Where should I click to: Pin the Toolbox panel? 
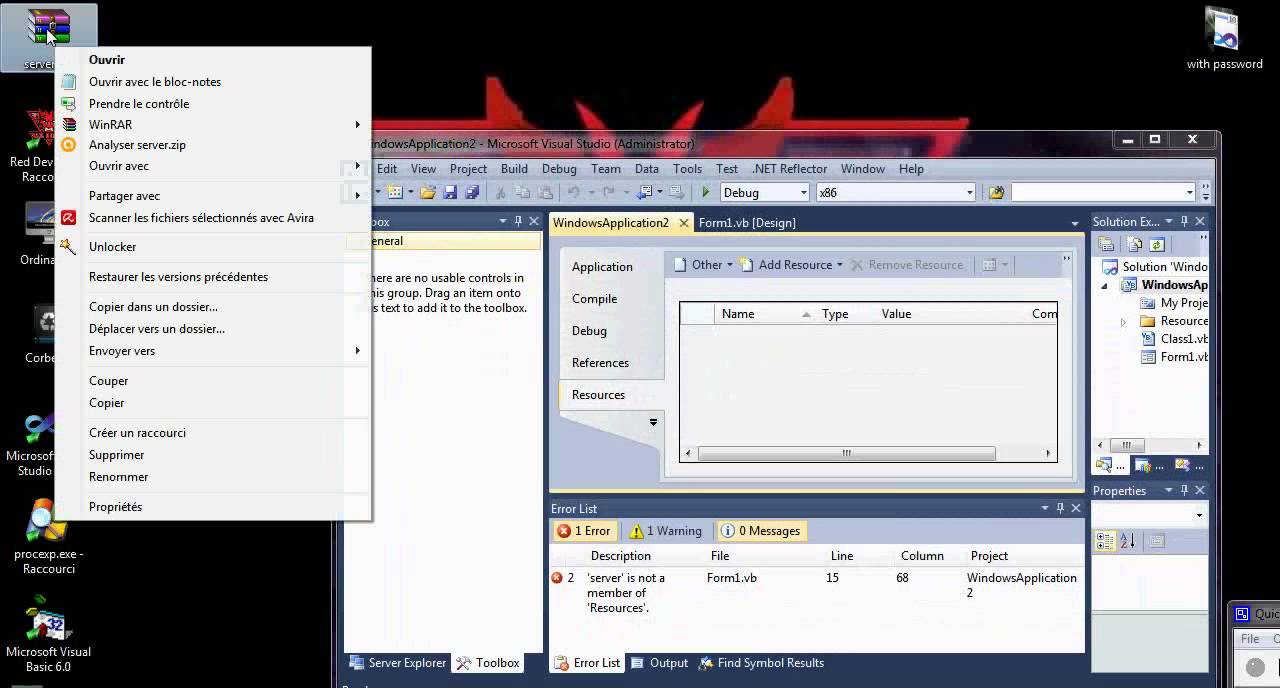pos(518,222)
